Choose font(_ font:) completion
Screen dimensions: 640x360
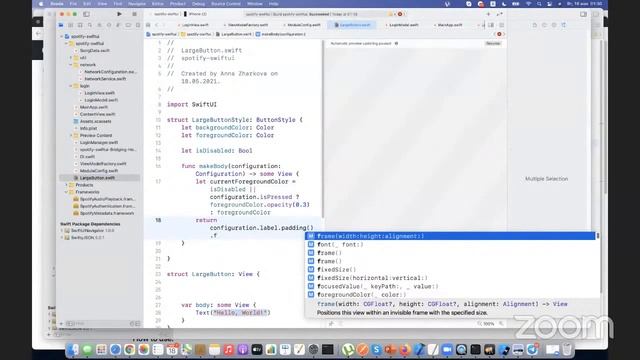pos(451,244)
